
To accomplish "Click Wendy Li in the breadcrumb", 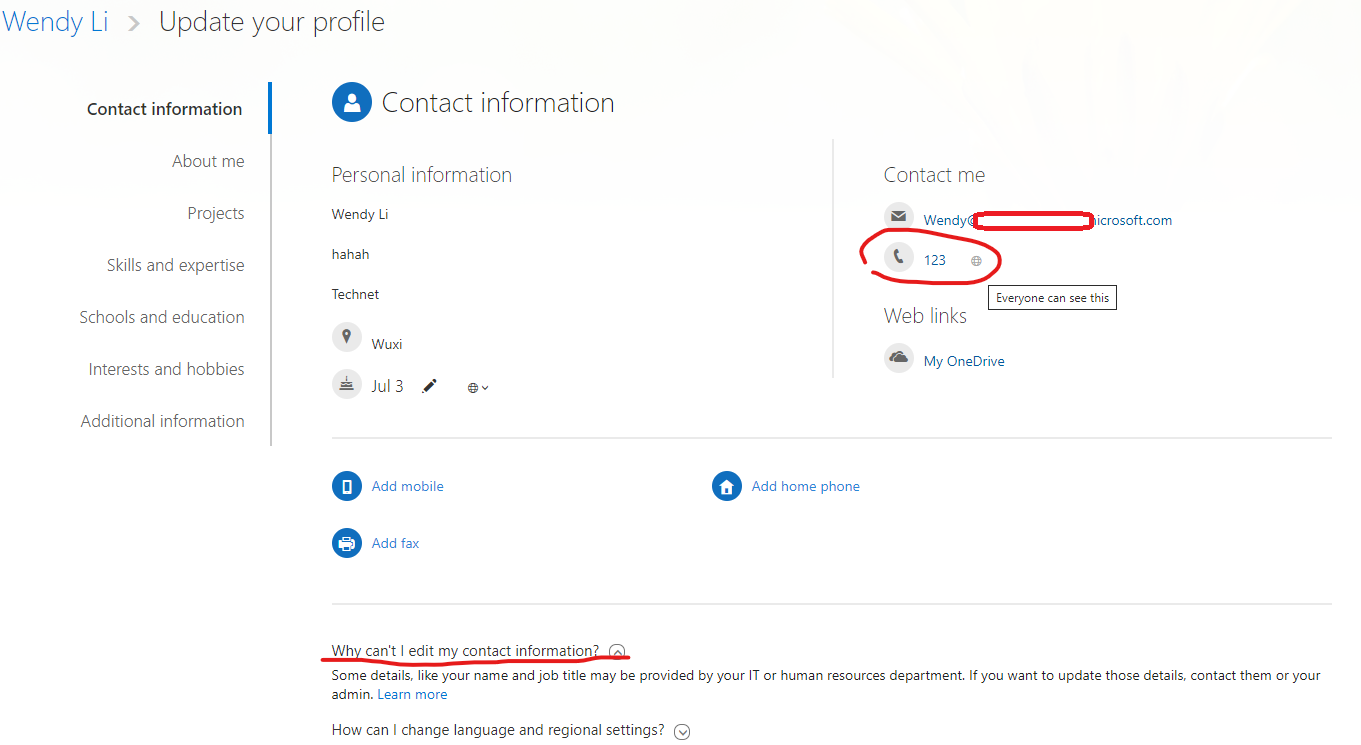I will (x=55, y=21).
